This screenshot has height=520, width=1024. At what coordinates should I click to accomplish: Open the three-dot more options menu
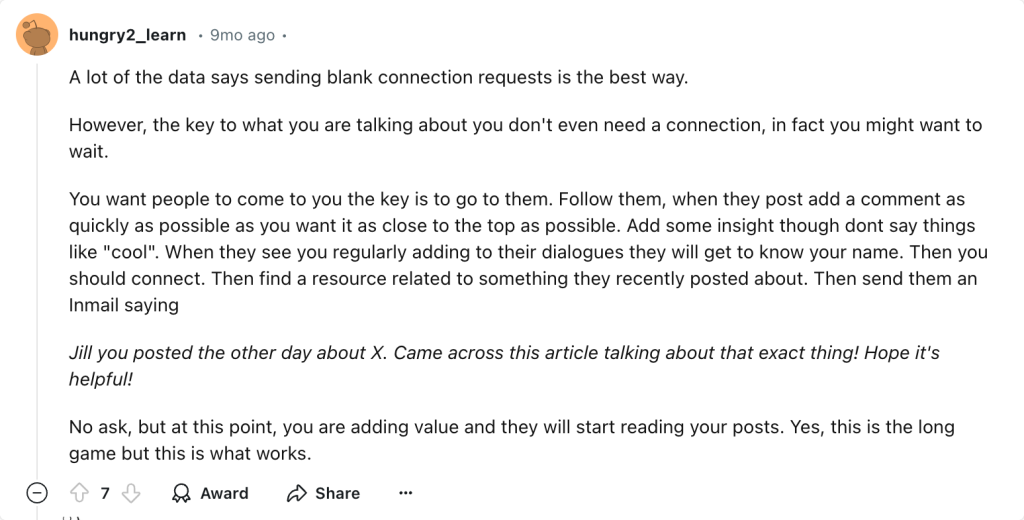click(x=405, y=493)
